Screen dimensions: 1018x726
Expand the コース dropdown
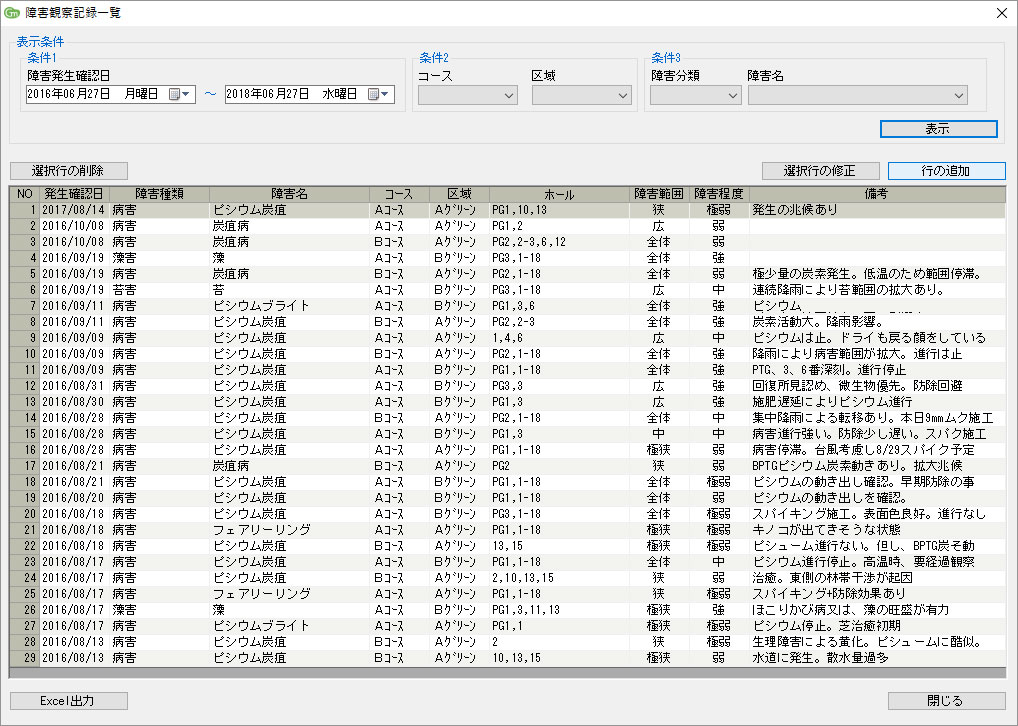pyautogui.click(x=467, y=95)
